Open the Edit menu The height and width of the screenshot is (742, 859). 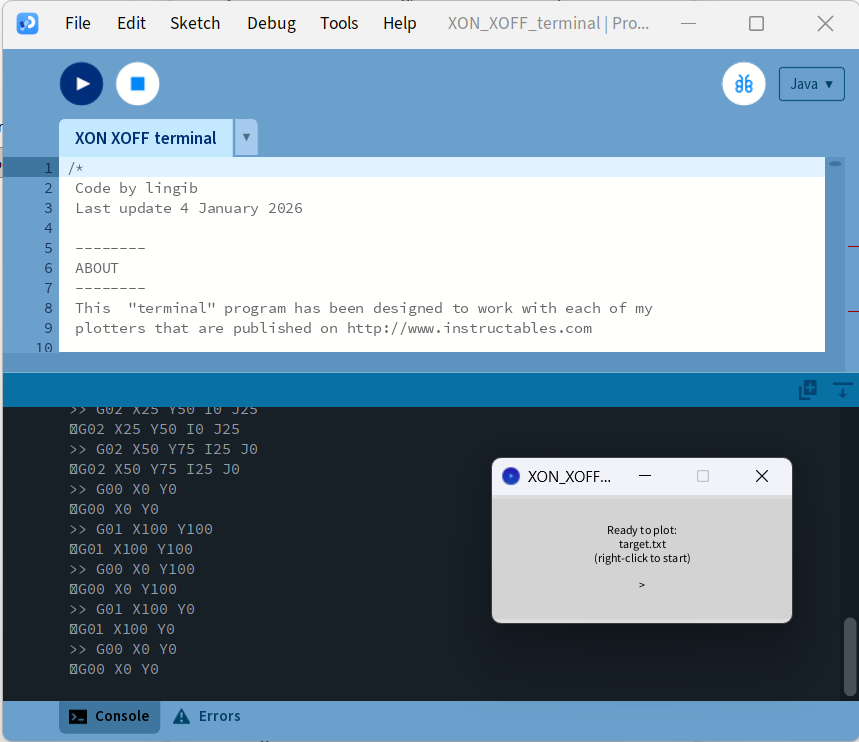131,24
